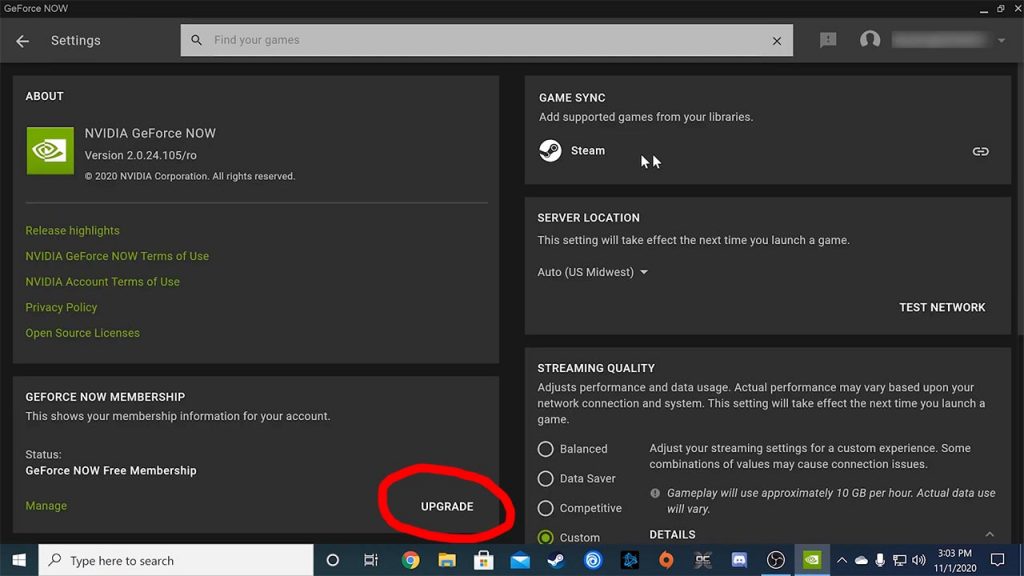Image resolution: width=1024 pixels, height=576 pixels.
Task: Click the taskbar search box
Action: click(x=176, y=560)
